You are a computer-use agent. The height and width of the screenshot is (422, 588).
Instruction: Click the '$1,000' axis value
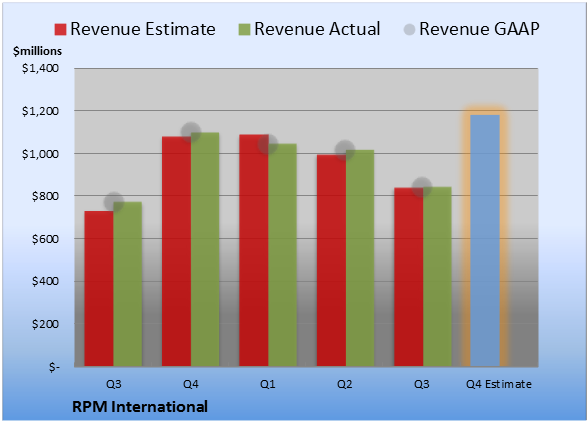pyautogui.click(x=40, y=154)
